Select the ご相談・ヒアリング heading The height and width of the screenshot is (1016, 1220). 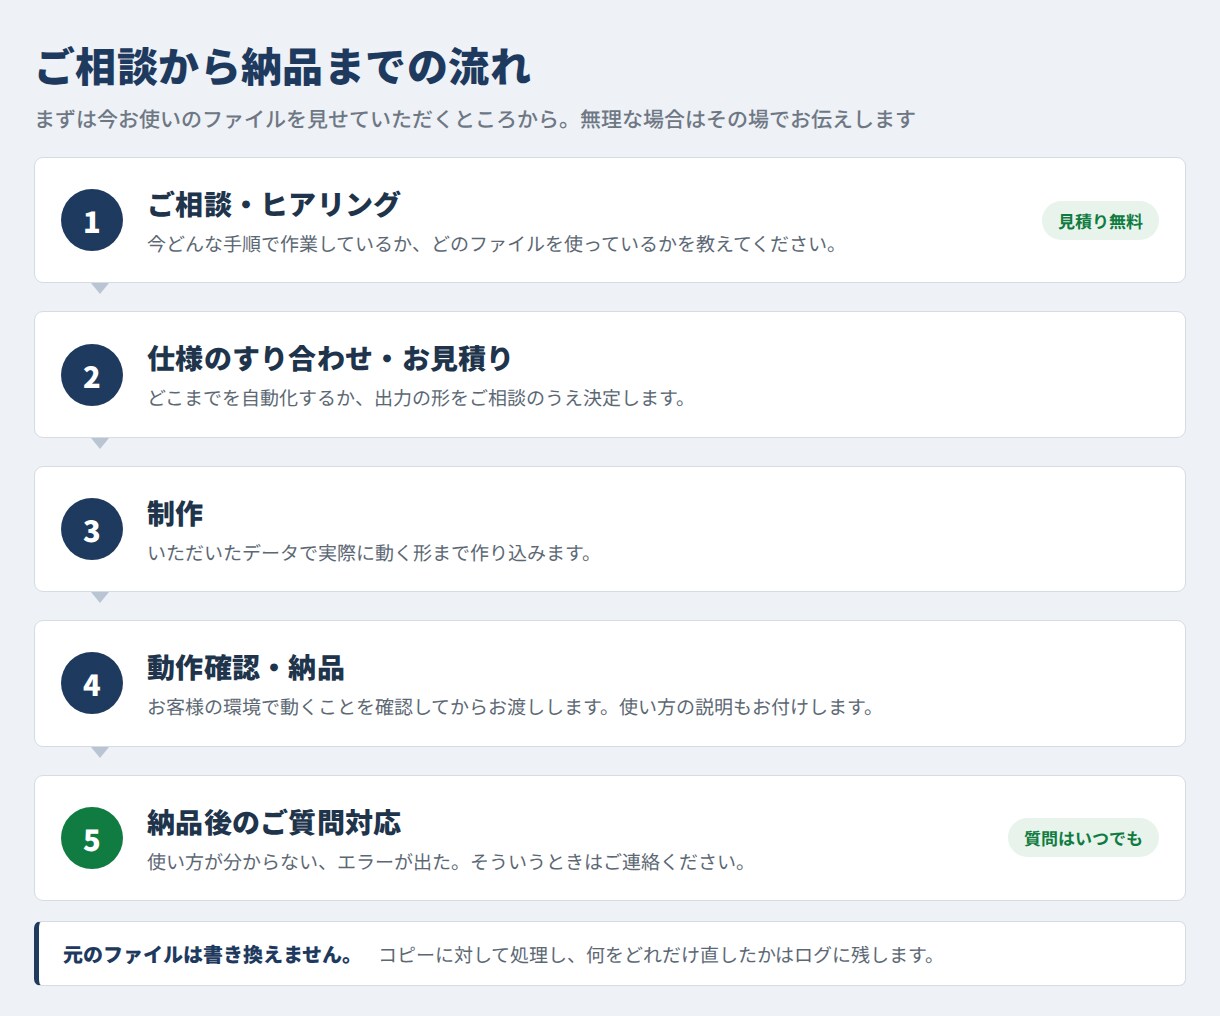(274, 204)
